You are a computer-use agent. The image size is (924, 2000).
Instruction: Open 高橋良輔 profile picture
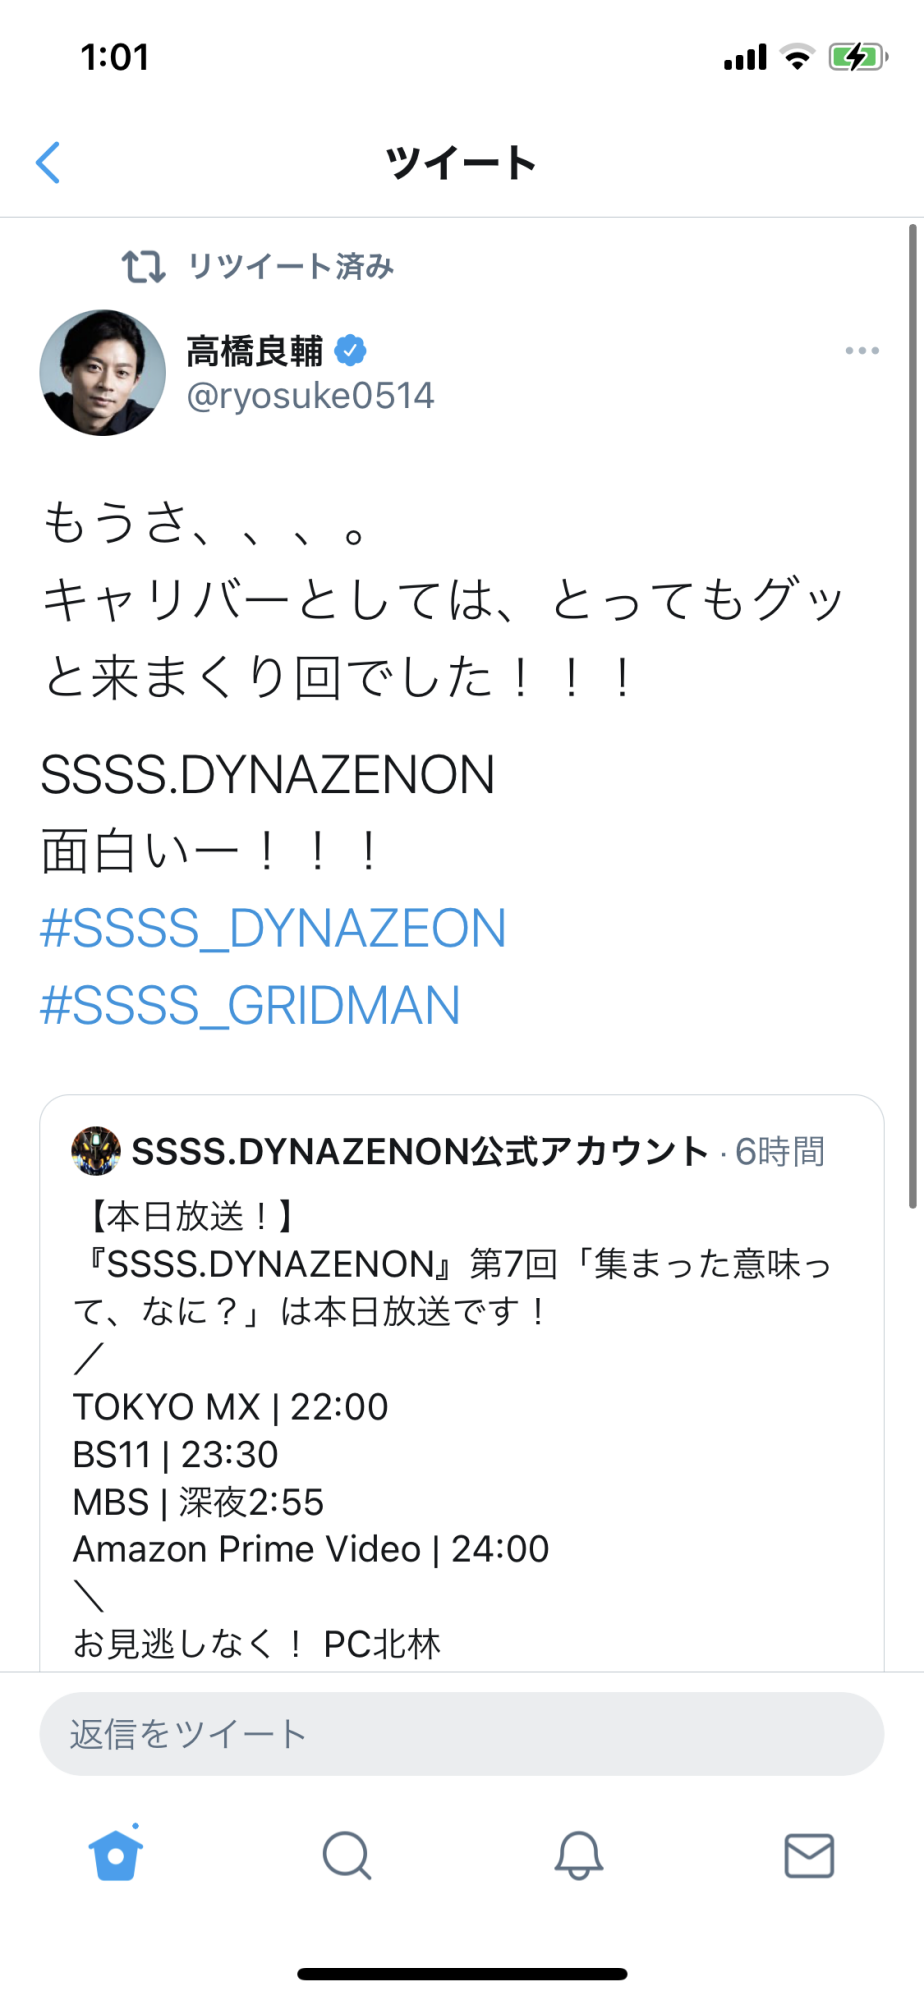coord(103,373)
